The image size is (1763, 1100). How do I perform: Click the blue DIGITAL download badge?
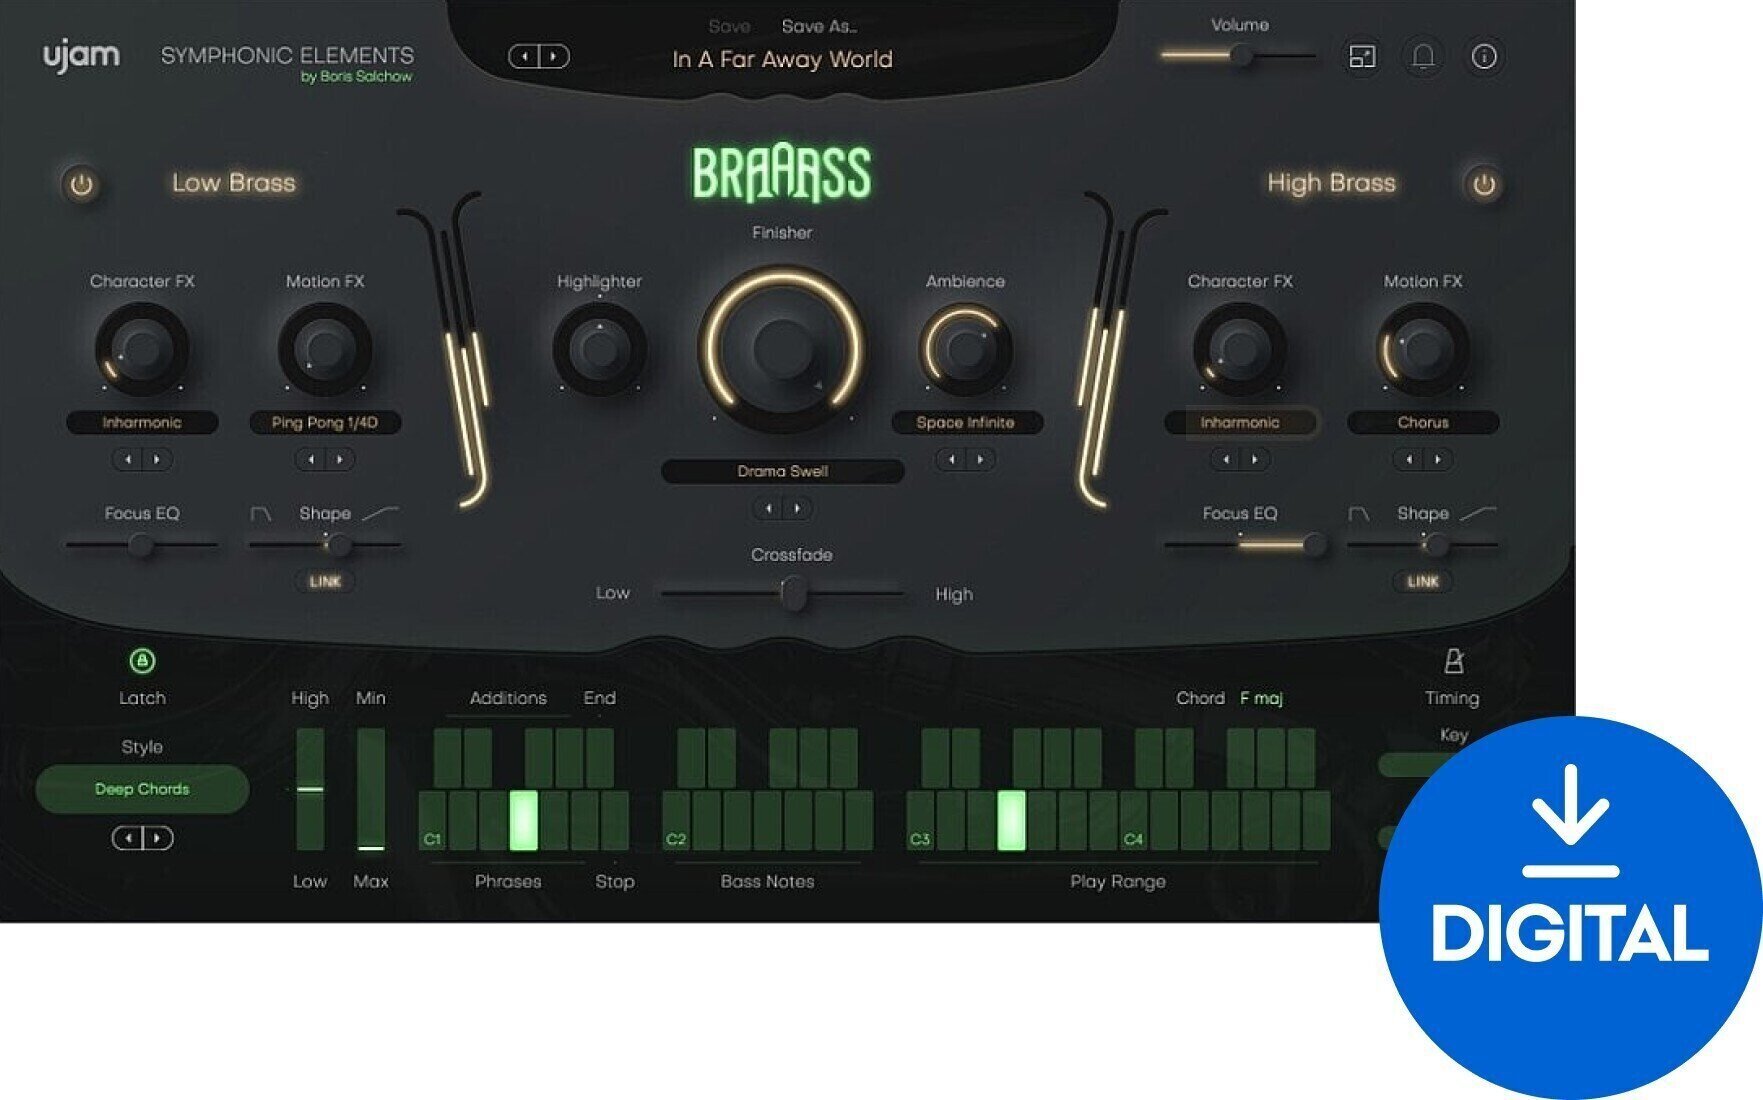point(1570,907)
